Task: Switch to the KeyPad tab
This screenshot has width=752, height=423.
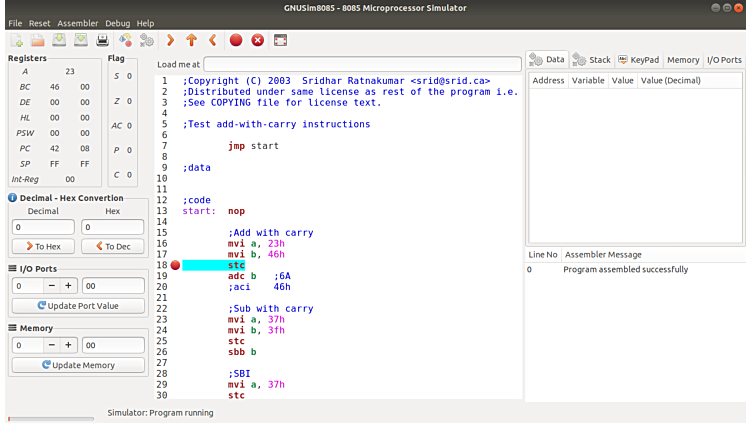Action: (638, 60)
